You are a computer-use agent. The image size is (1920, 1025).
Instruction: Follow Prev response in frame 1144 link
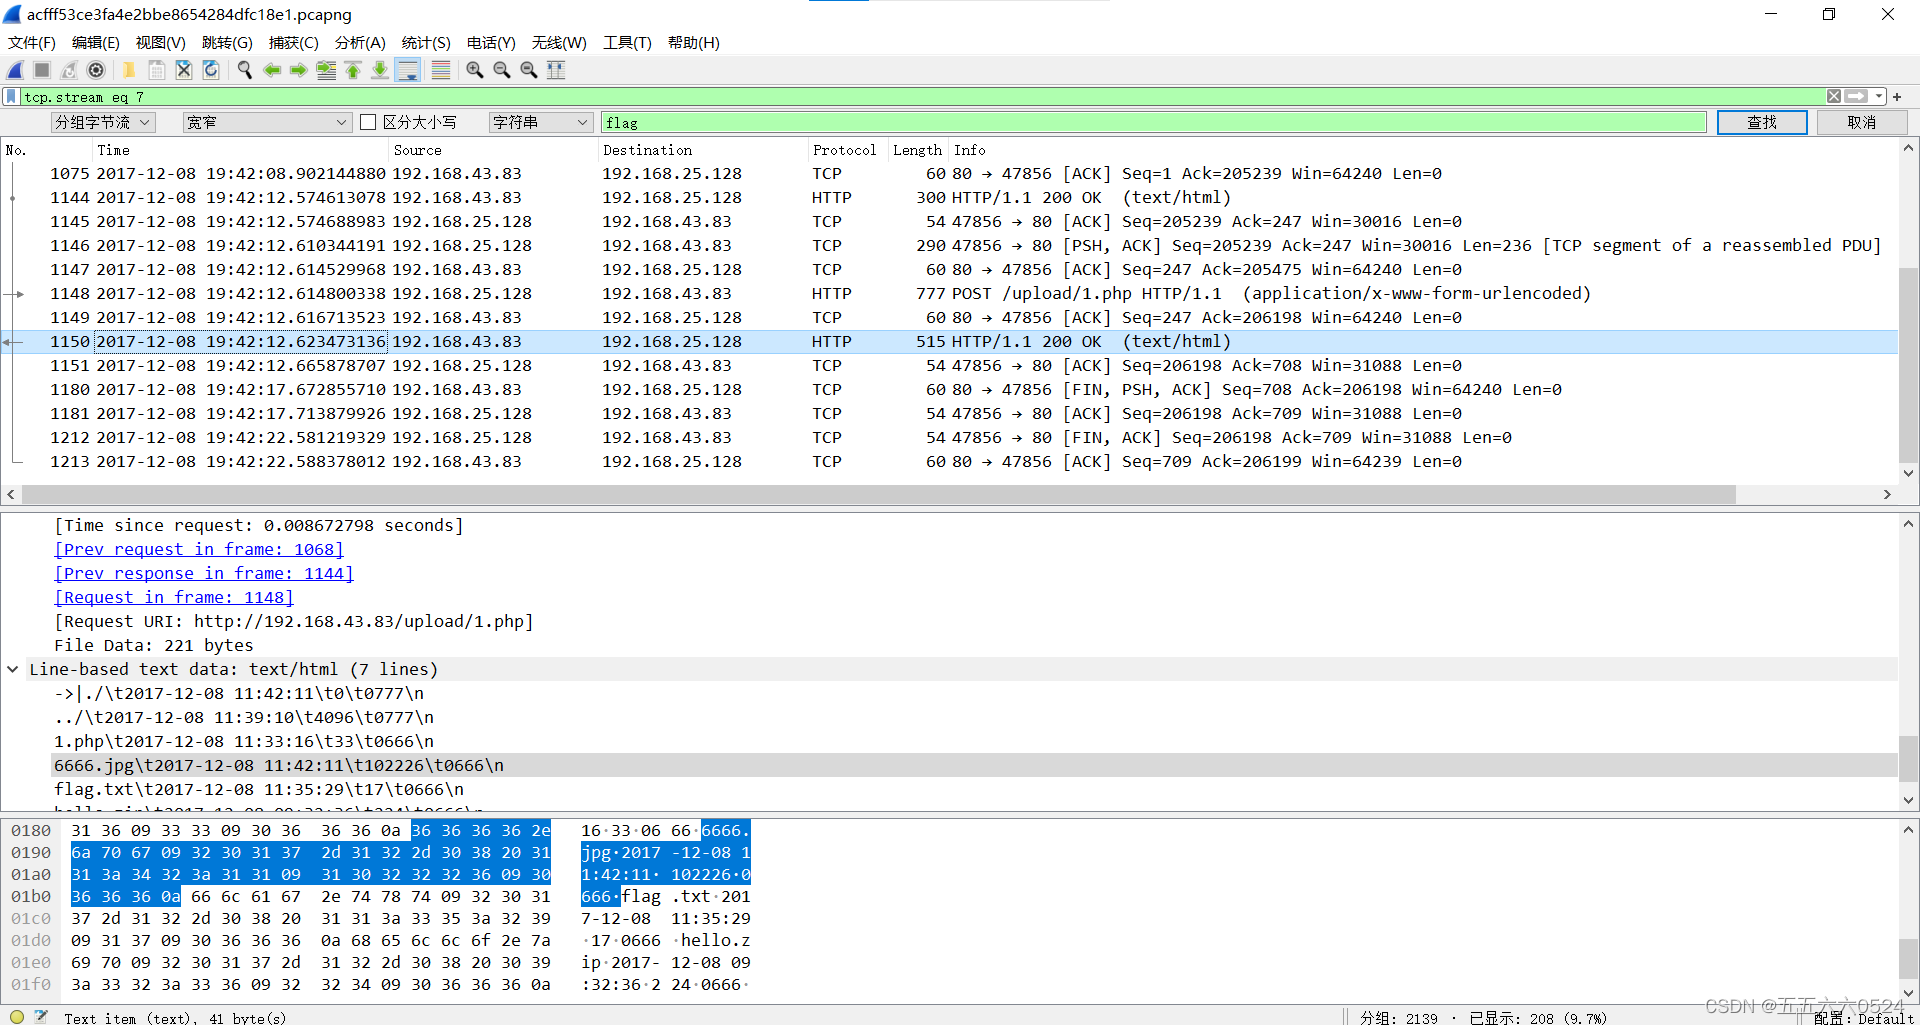[x=204, y=574]
